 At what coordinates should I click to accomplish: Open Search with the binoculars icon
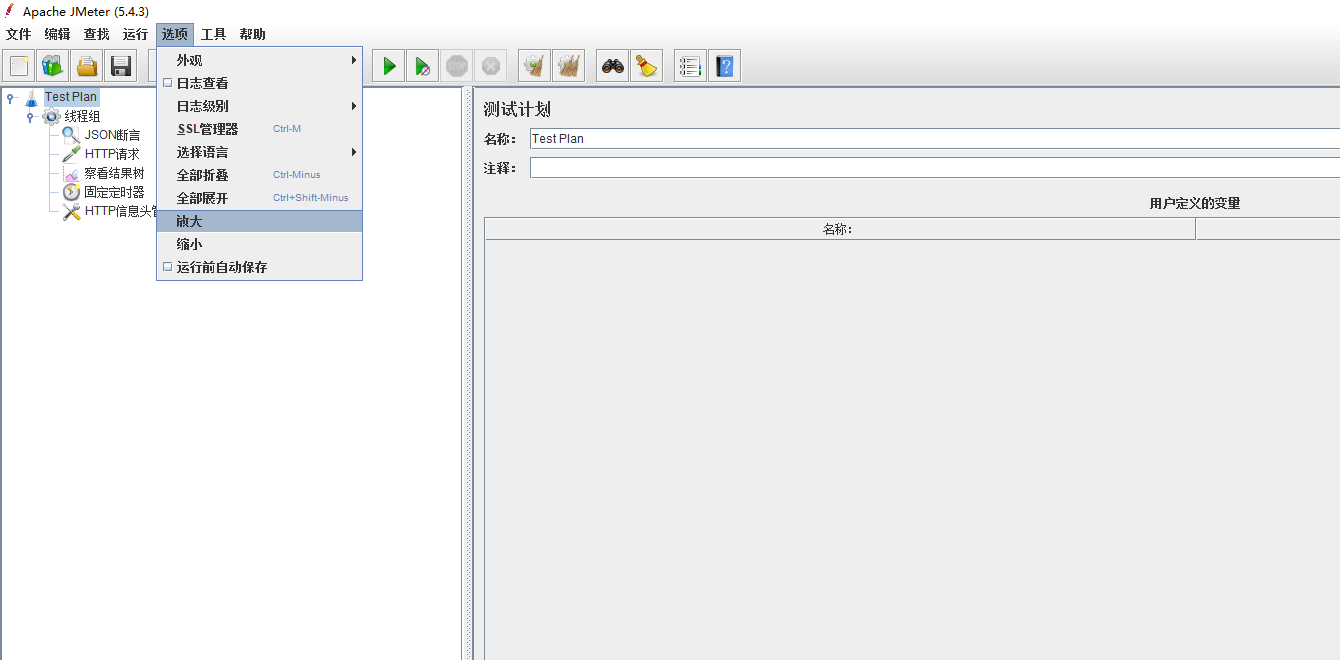click(x=613, y=66)
